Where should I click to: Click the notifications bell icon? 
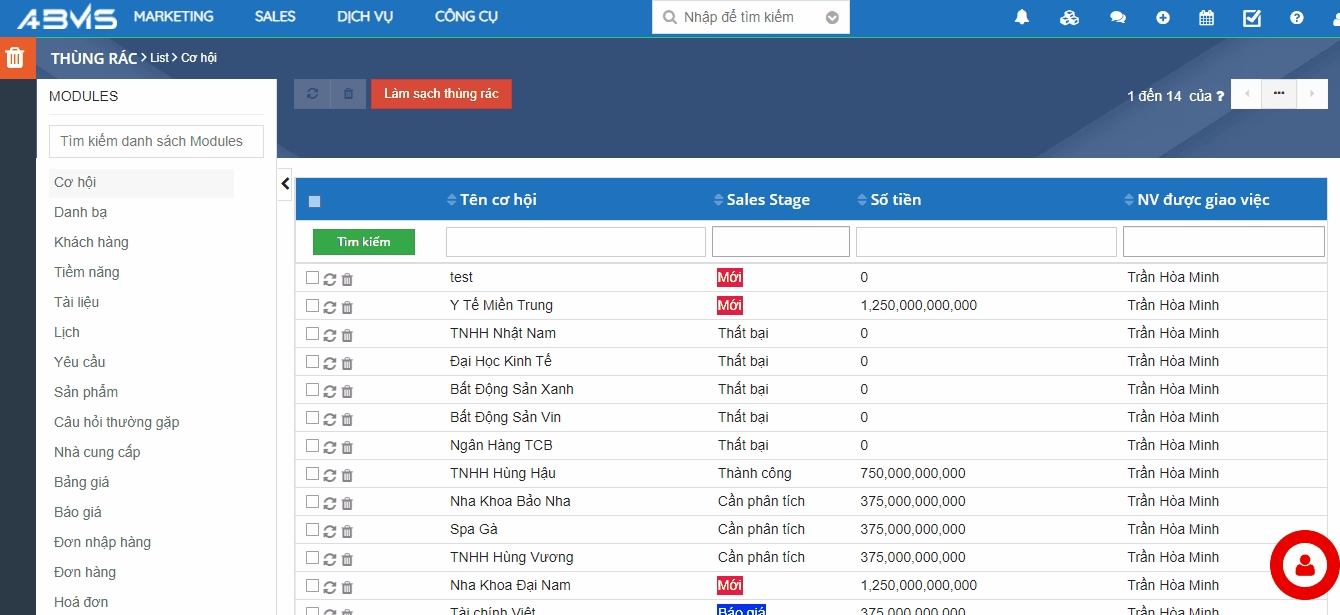click(x=1022, y=17)
